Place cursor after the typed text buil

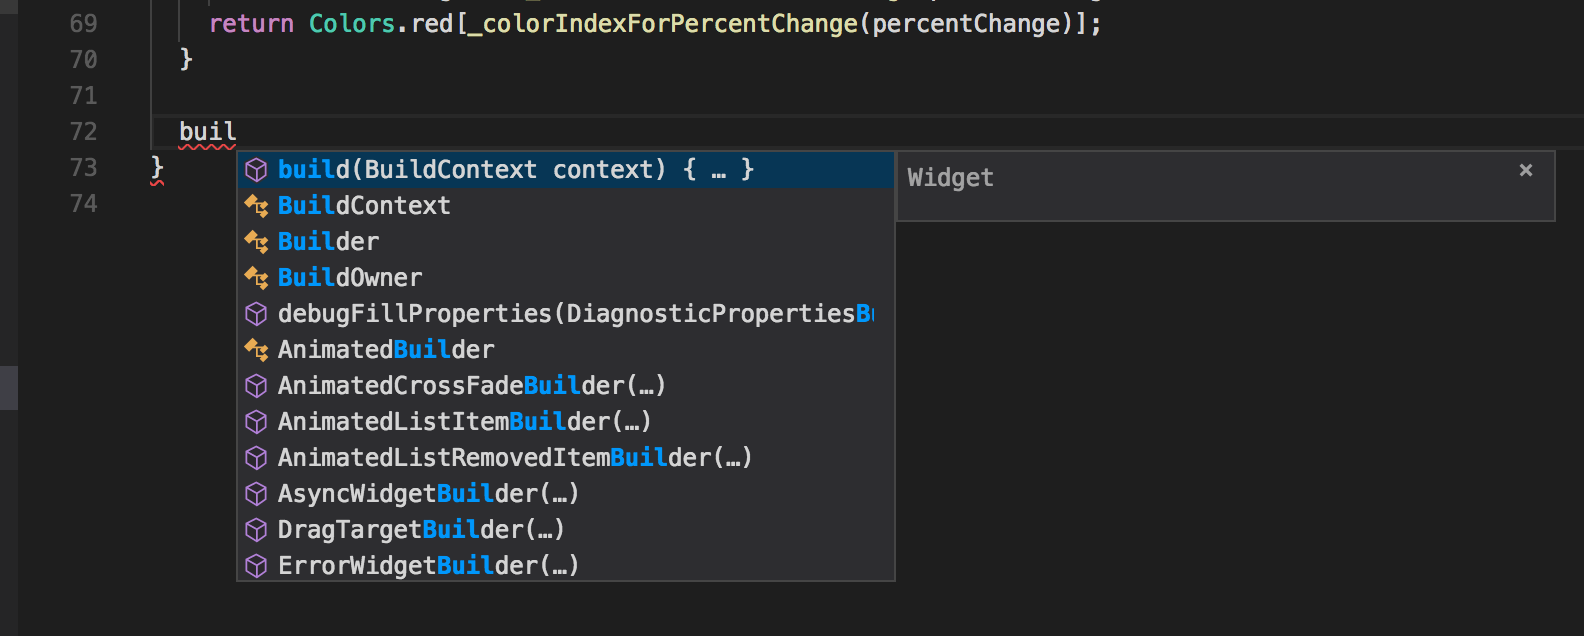coord(238,130)
